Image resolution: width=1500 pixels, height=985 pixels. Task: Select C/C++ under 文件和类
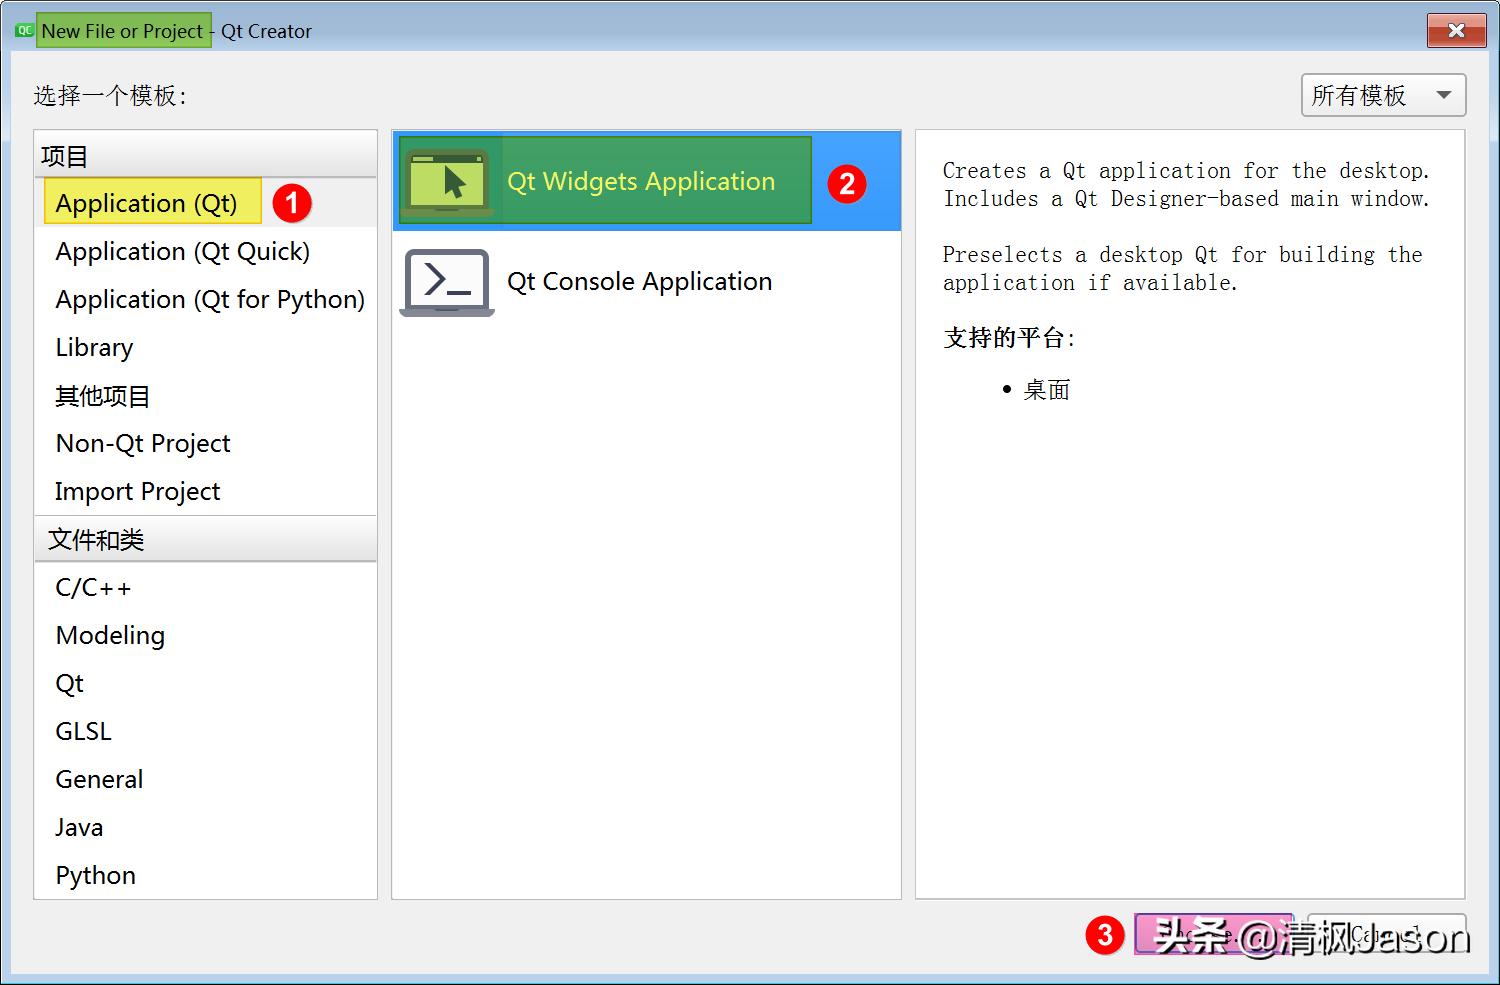click(x=92, y=587)
